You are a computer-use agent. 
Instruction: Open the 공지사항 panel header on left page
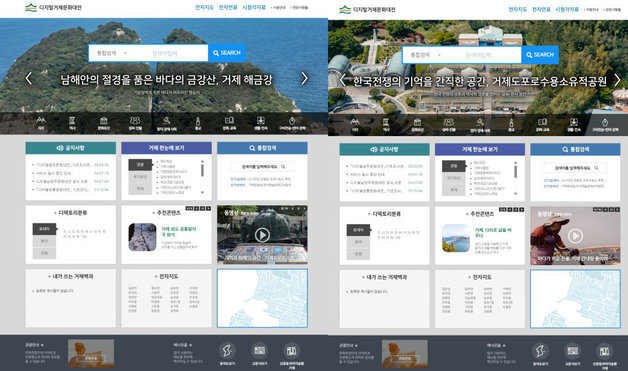pyautogui.click(x=70, y=148)
